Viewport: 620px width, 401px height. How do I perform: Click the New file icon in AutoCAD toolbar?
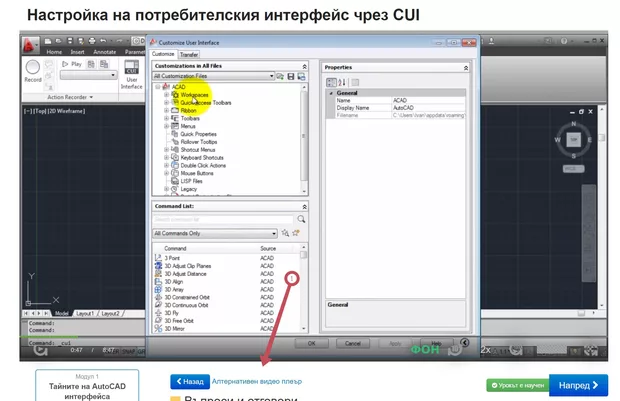click(48, 41)
